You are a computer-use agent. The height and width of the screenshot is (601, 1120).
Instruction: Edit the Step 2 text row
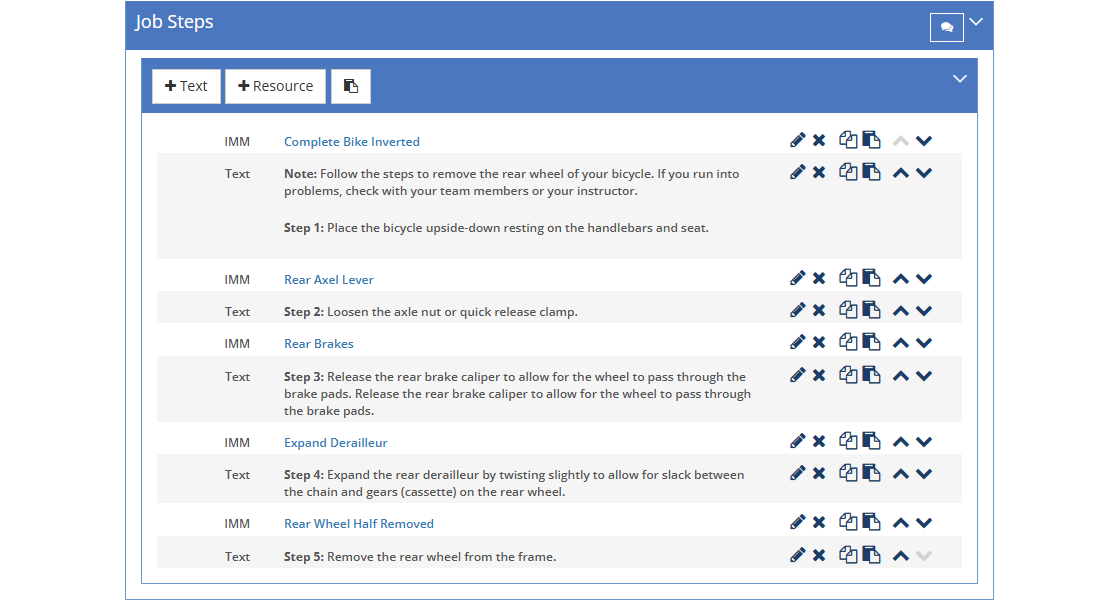click(797, 310)
